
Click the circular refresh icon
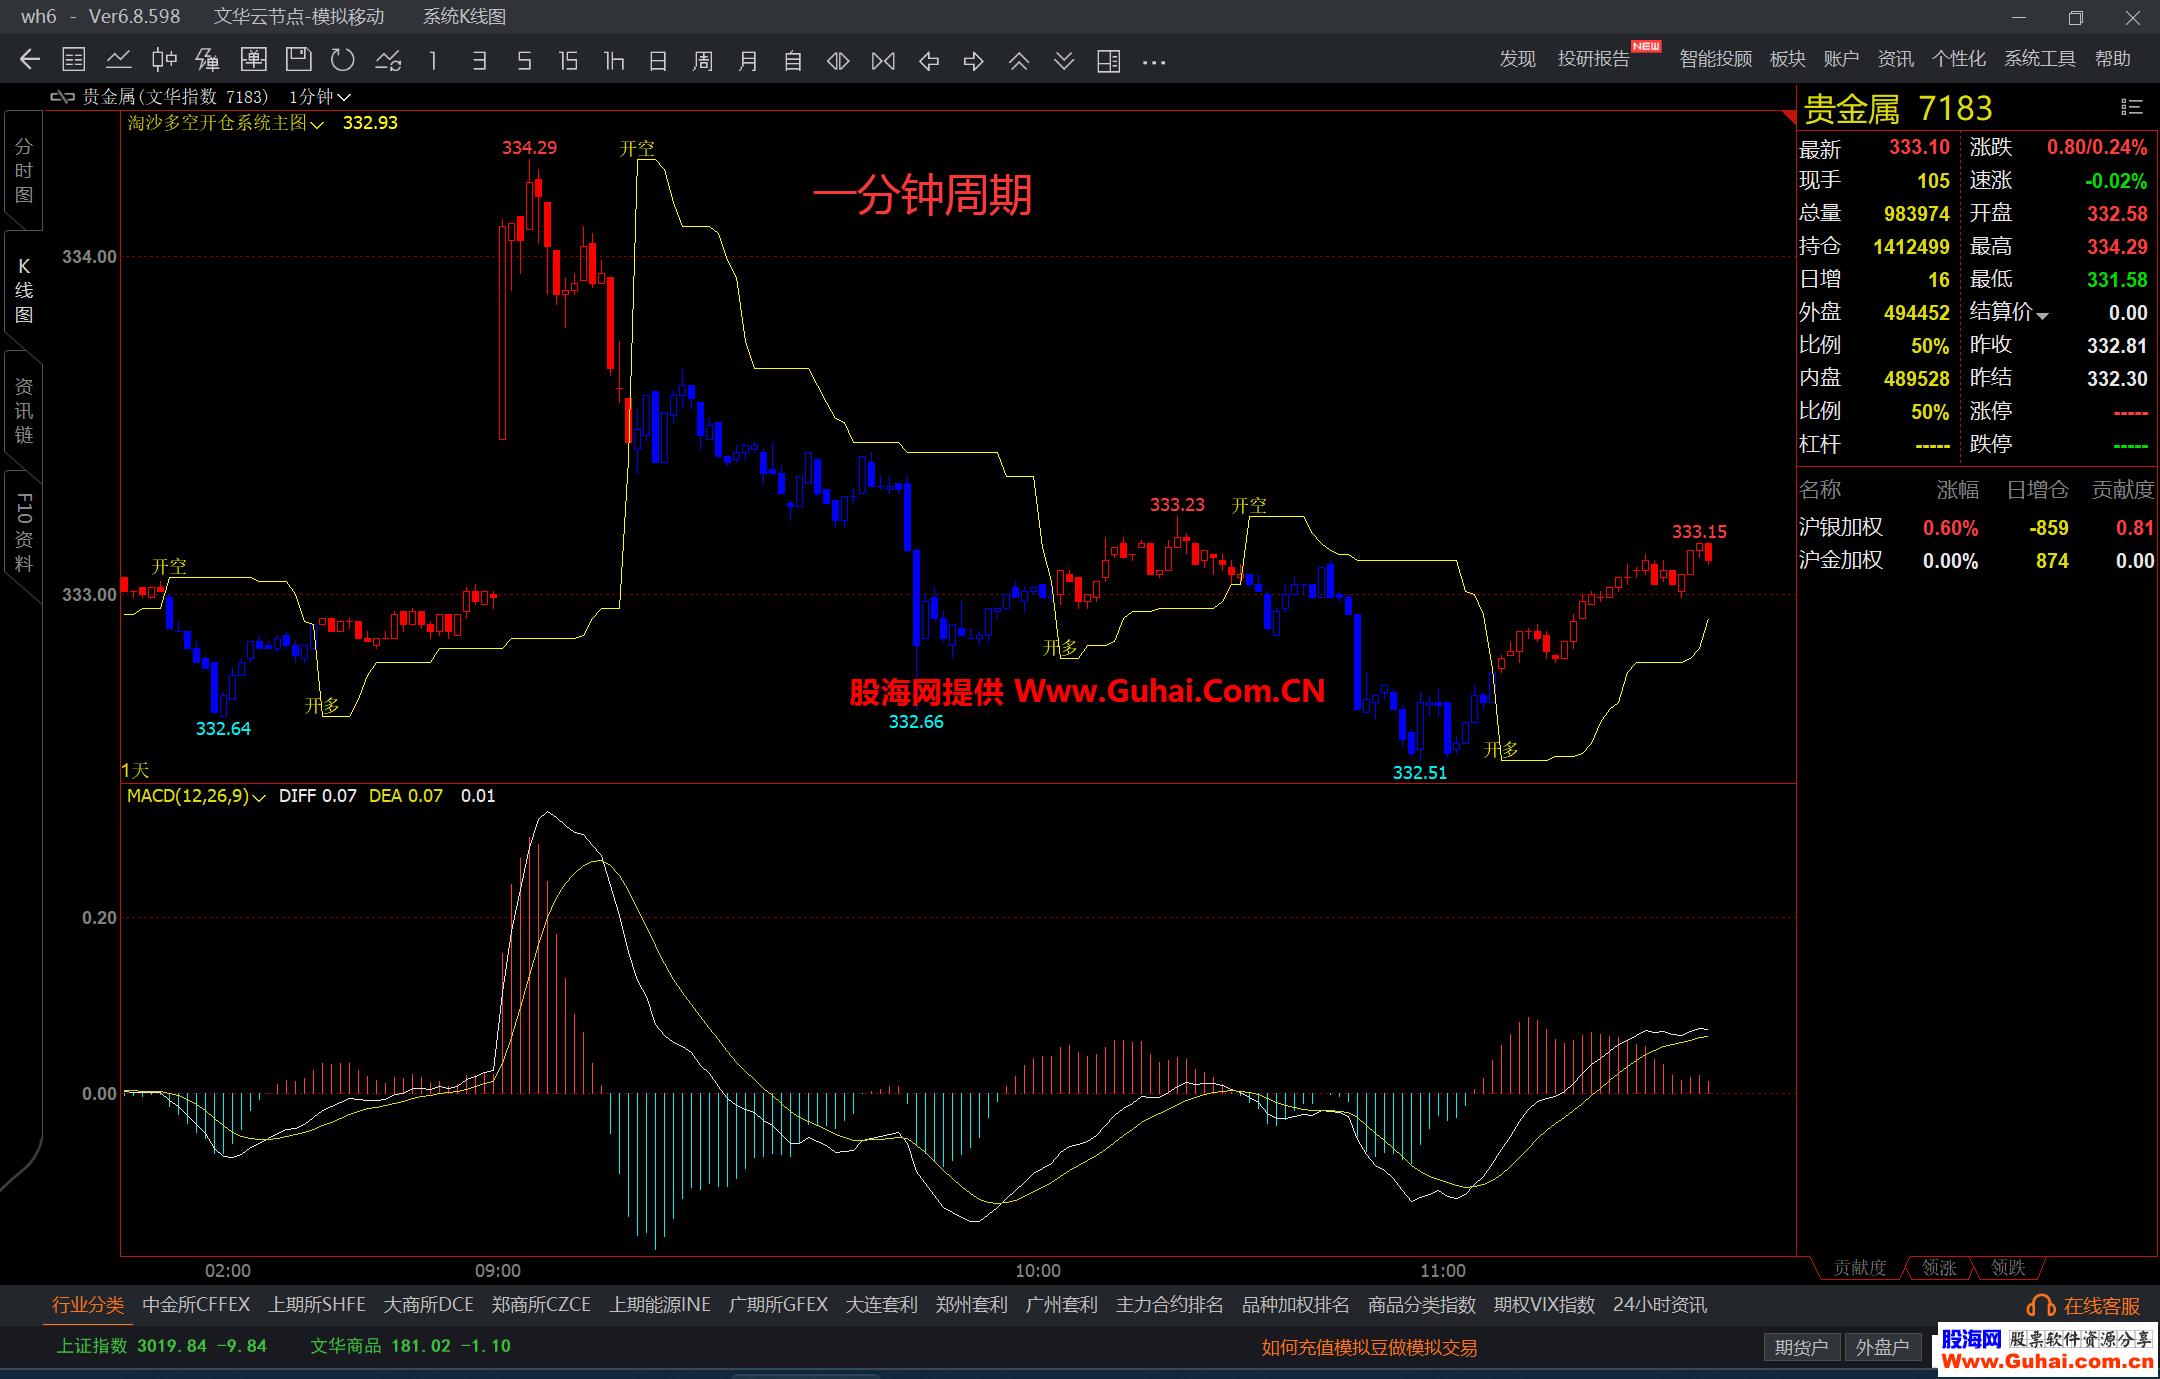pyautogui.click(x=343, y=60)
